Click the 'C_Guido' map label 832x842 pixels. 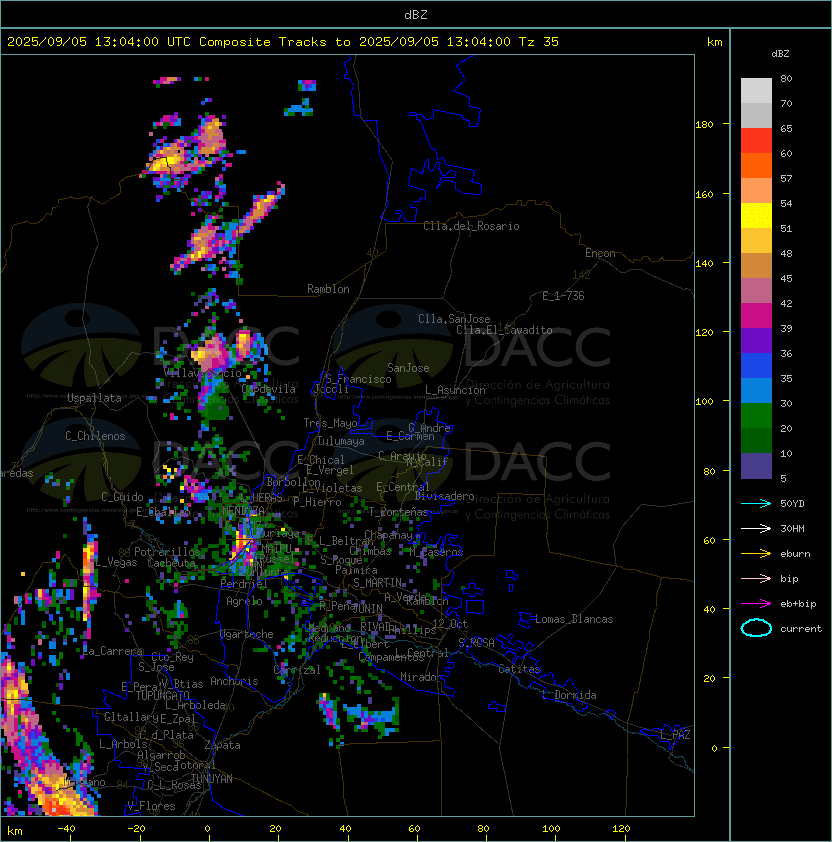tap(122, 497)
